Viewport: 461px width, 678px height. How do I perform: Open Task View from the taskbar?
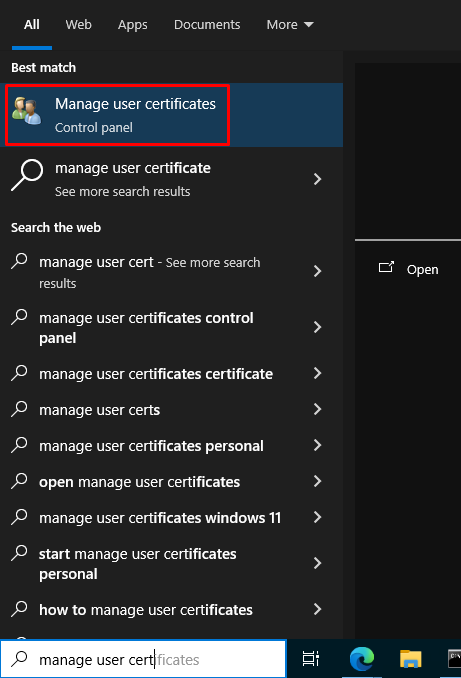311,659
